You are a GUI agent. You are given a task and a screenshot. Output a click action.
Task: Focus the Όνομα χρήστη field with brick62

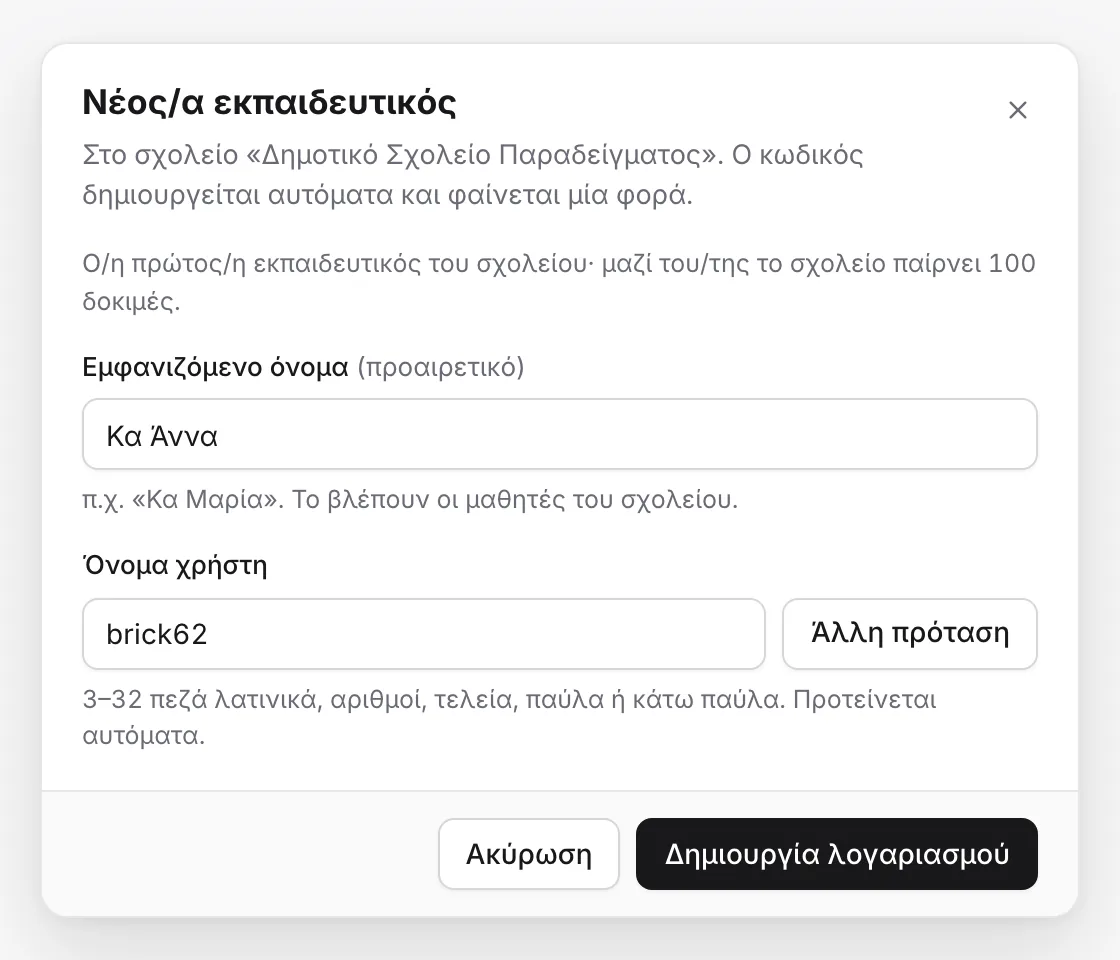point(424,634)
